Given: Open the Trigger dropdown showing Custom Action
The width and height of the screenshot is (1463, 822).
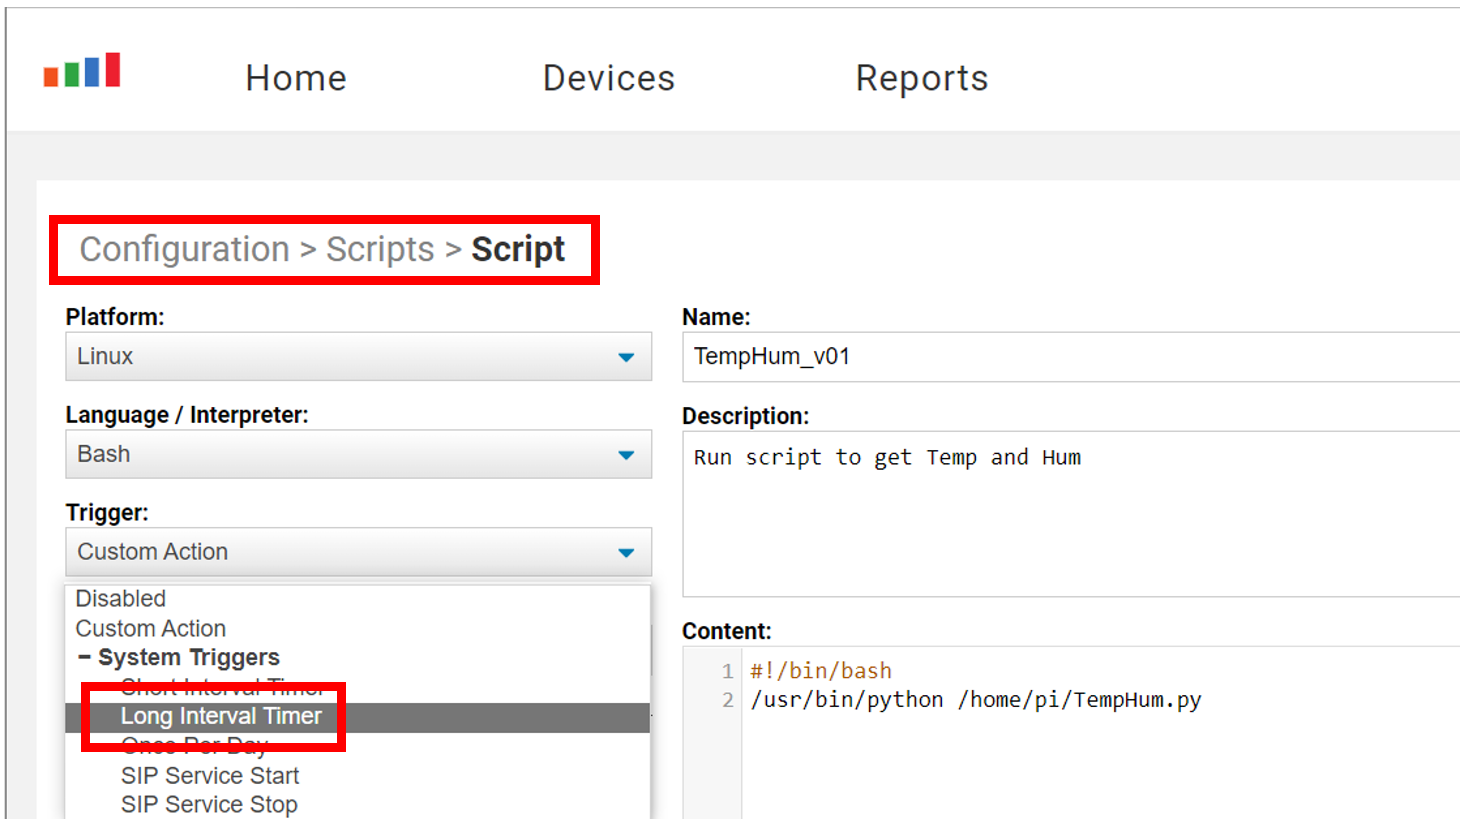Looking at the screenshot, I should click(x=358, y=552).
